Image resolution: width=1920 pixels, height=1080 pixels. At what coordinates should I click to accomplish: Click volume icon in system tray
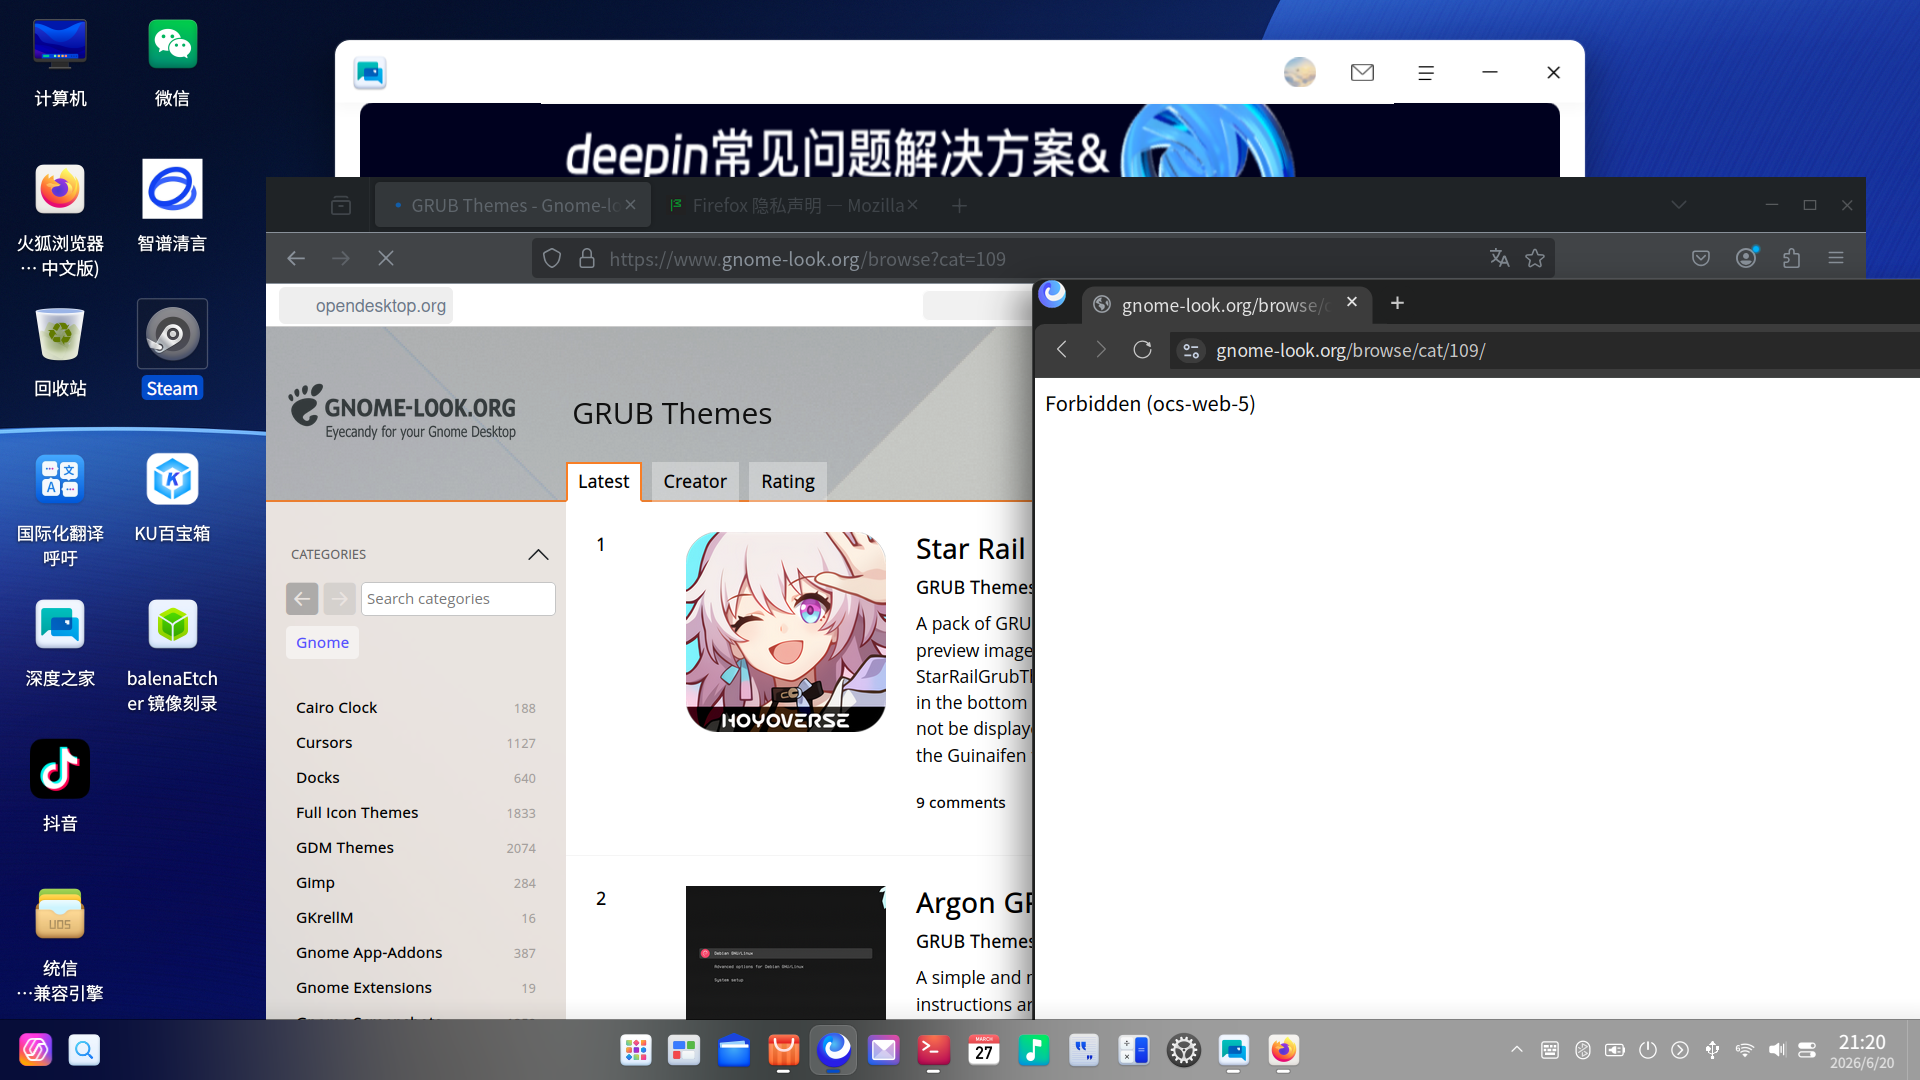pos(1776,1050)
